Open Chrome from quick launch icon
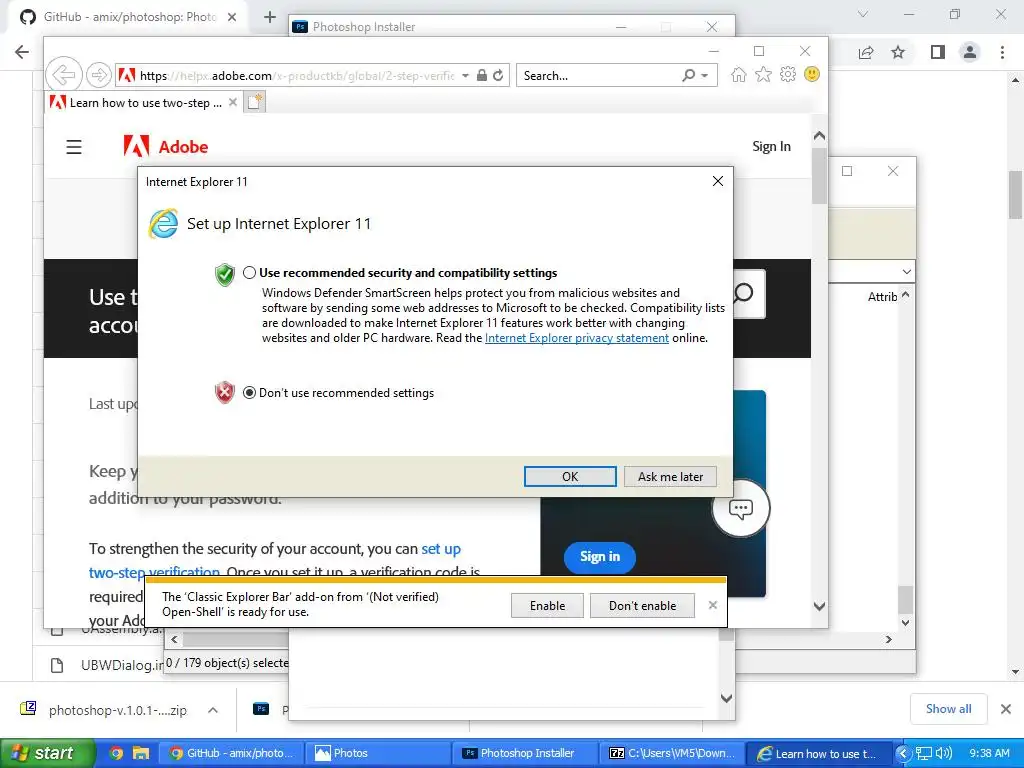Image resolution: width=1024 pixels, height=768 pixels. pos(116,753)
